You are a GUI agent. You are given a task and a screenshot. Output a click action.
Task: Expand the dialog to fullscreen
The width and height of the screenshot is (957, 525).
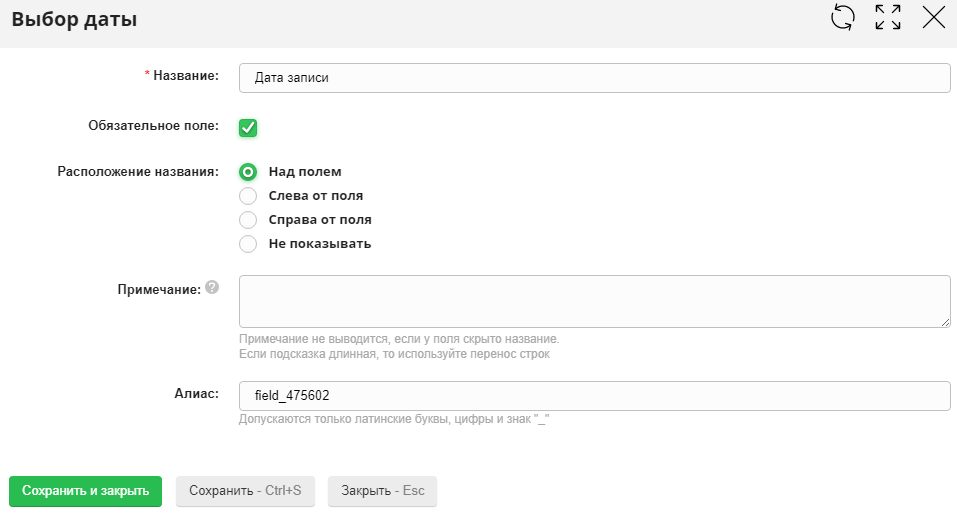point(888,17)
